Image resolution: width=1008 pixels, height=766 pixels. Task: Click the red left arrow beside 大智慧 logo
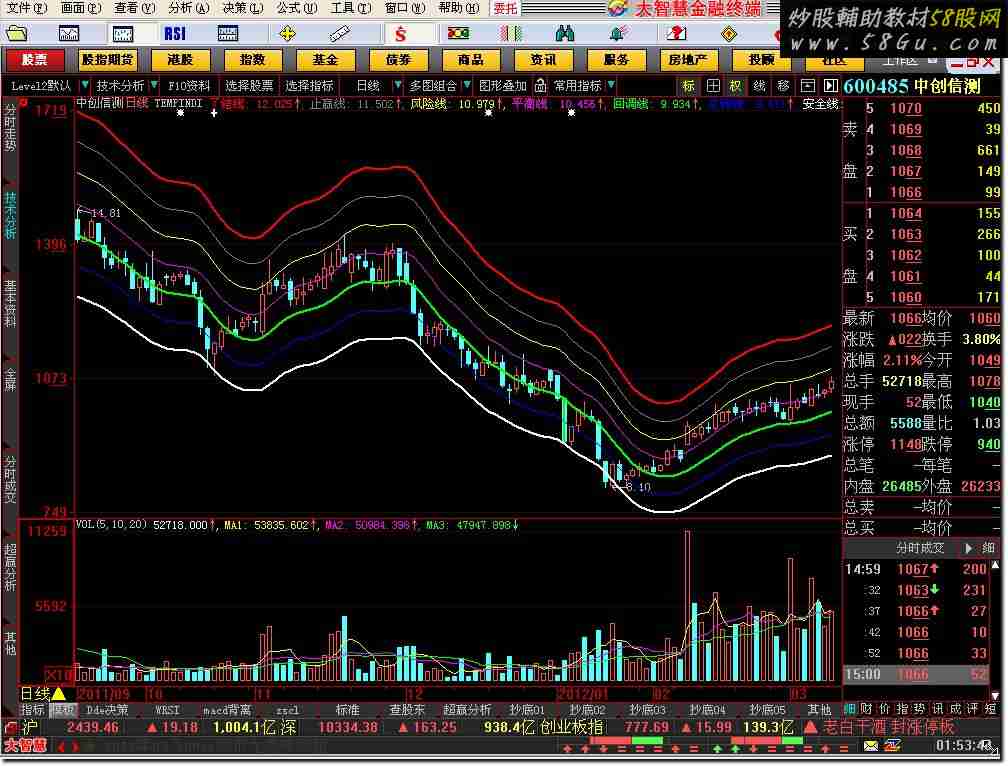(62, 747)
